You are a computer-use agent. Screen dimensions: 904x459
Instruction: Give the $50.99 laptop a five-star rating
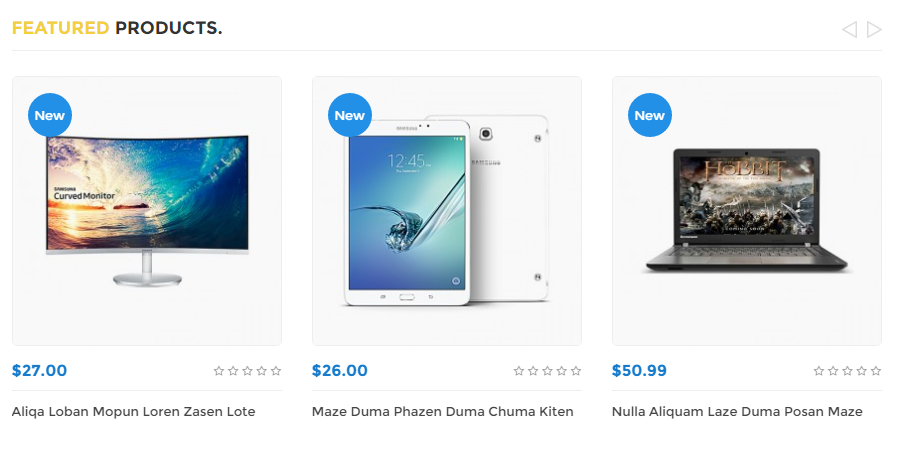click(x=876, y=371)
